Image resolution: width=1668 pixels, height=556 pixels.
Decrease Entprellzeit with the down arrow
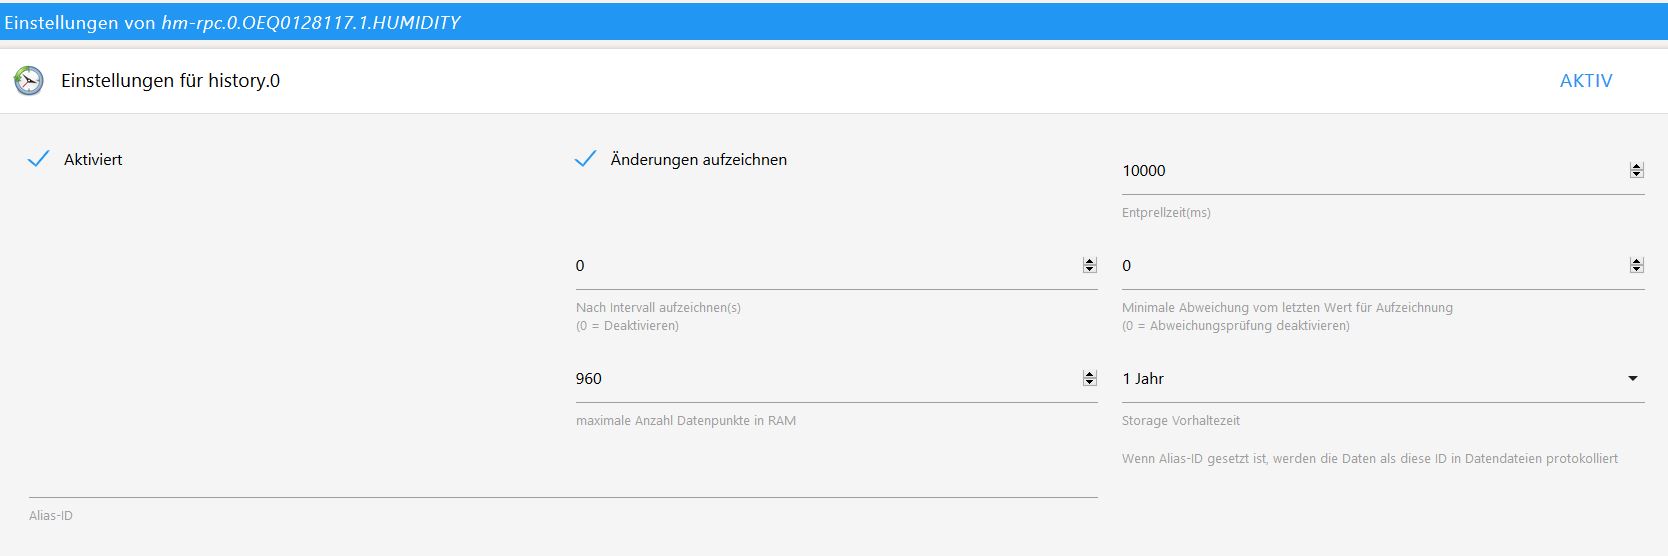coord(1636,174)
